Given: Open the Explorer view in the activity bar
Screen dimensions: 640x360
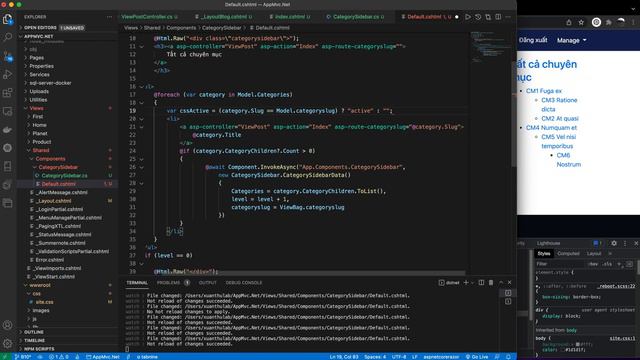Looking at the screenshot, I should 7,19.
